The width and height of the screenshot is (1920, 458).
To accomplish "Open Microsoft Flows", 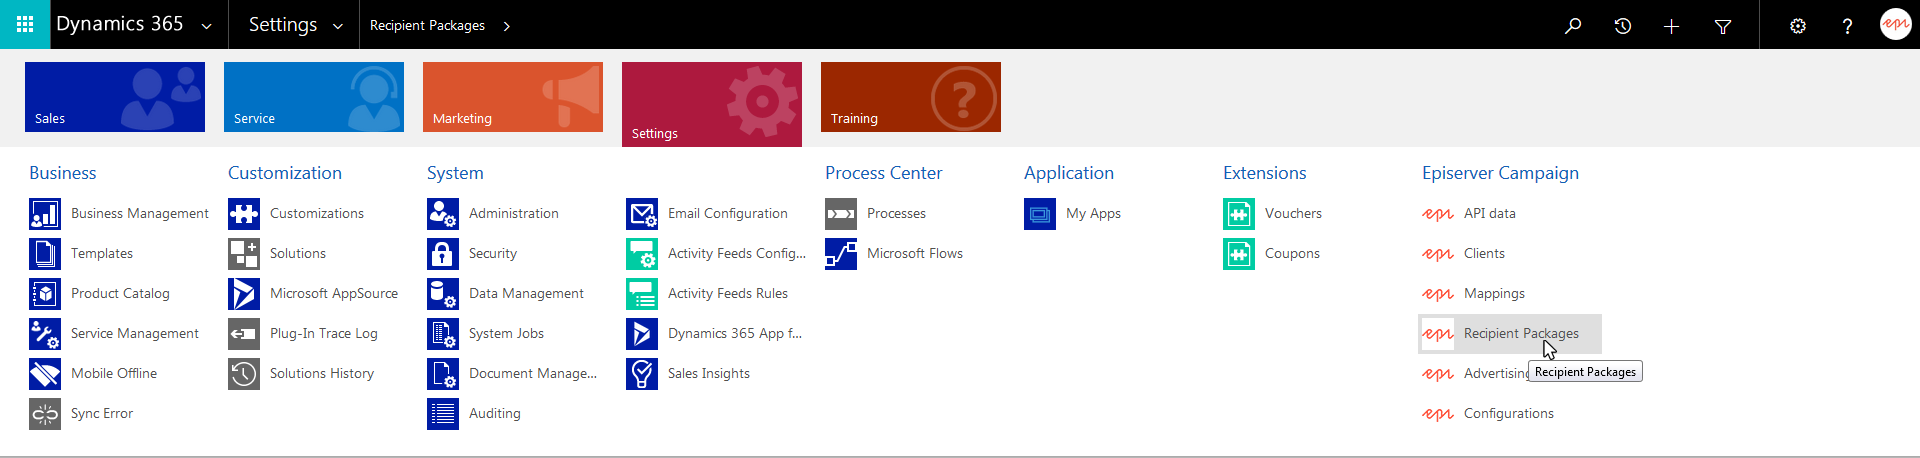I will 914,254.
